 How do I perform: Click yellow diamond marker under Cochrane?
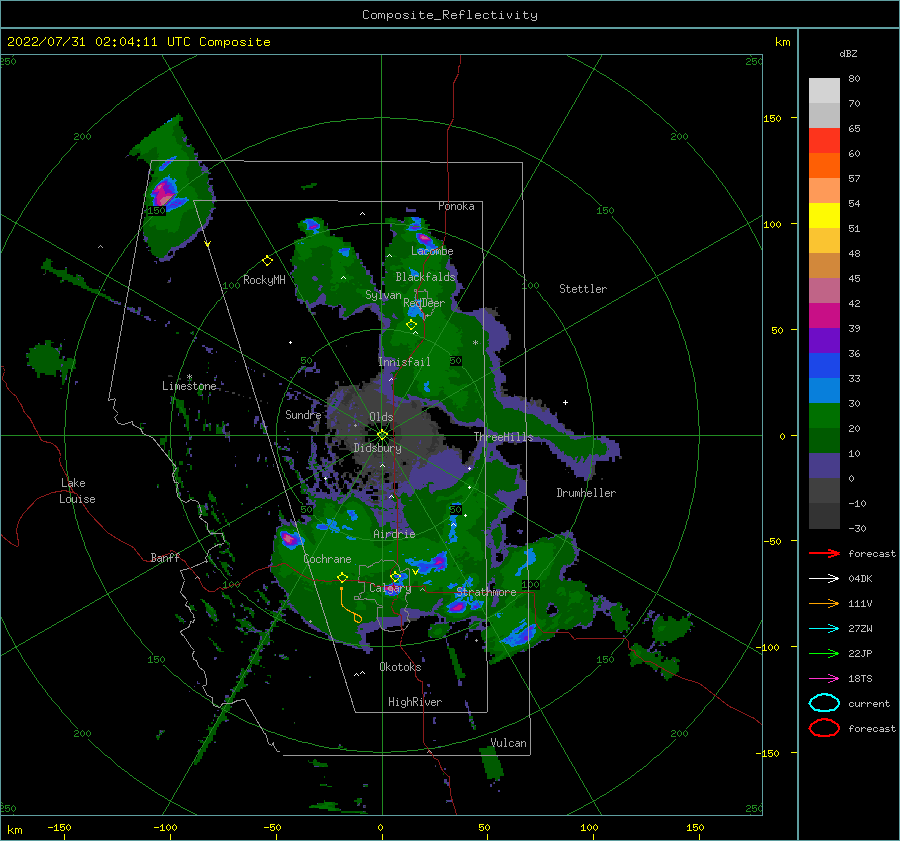(x=342, y=577)
